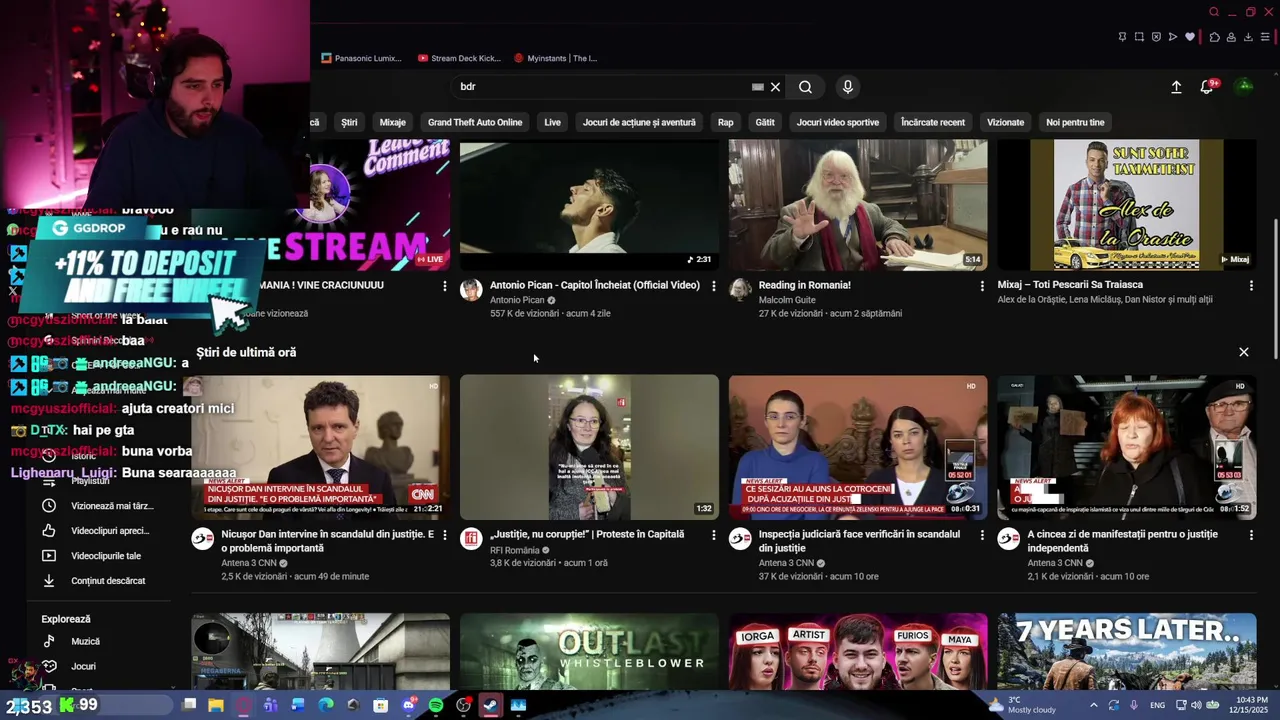1280x720 pixels.
Task: Open options for the live stream video
Action: point(445,286)
